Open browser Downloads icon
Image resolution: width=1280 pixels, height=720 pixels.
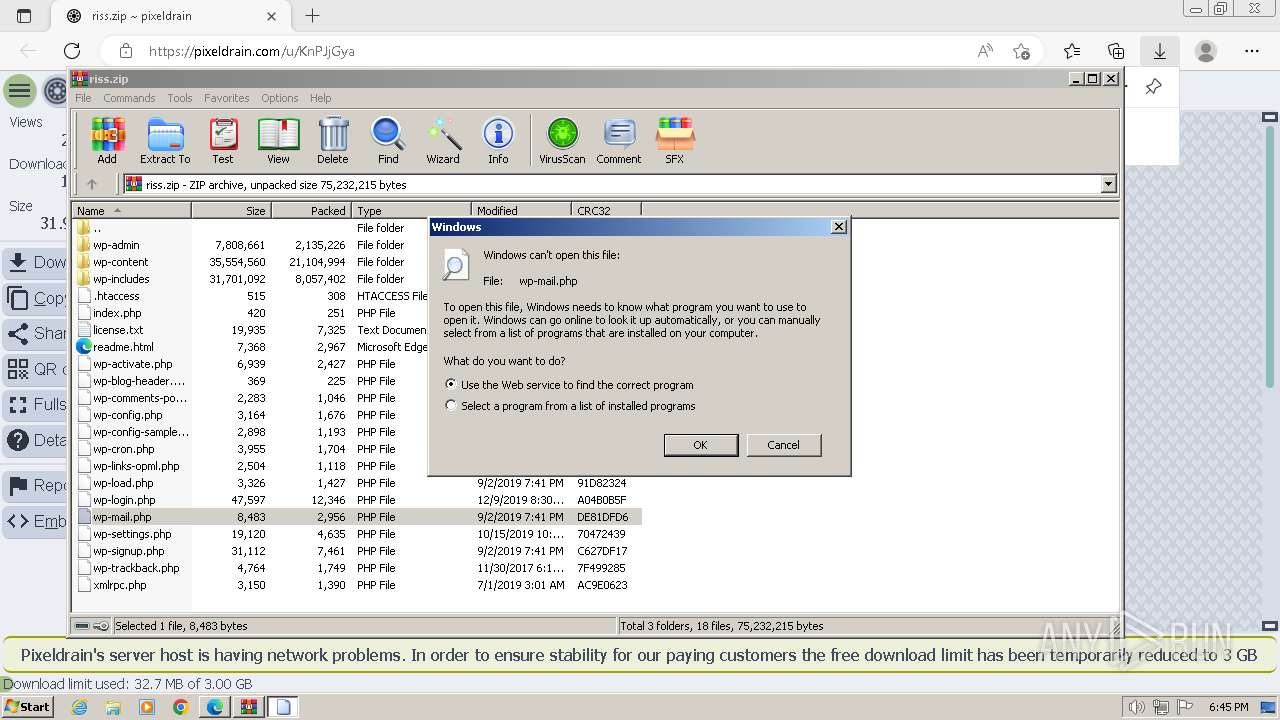pos(1160,51)
